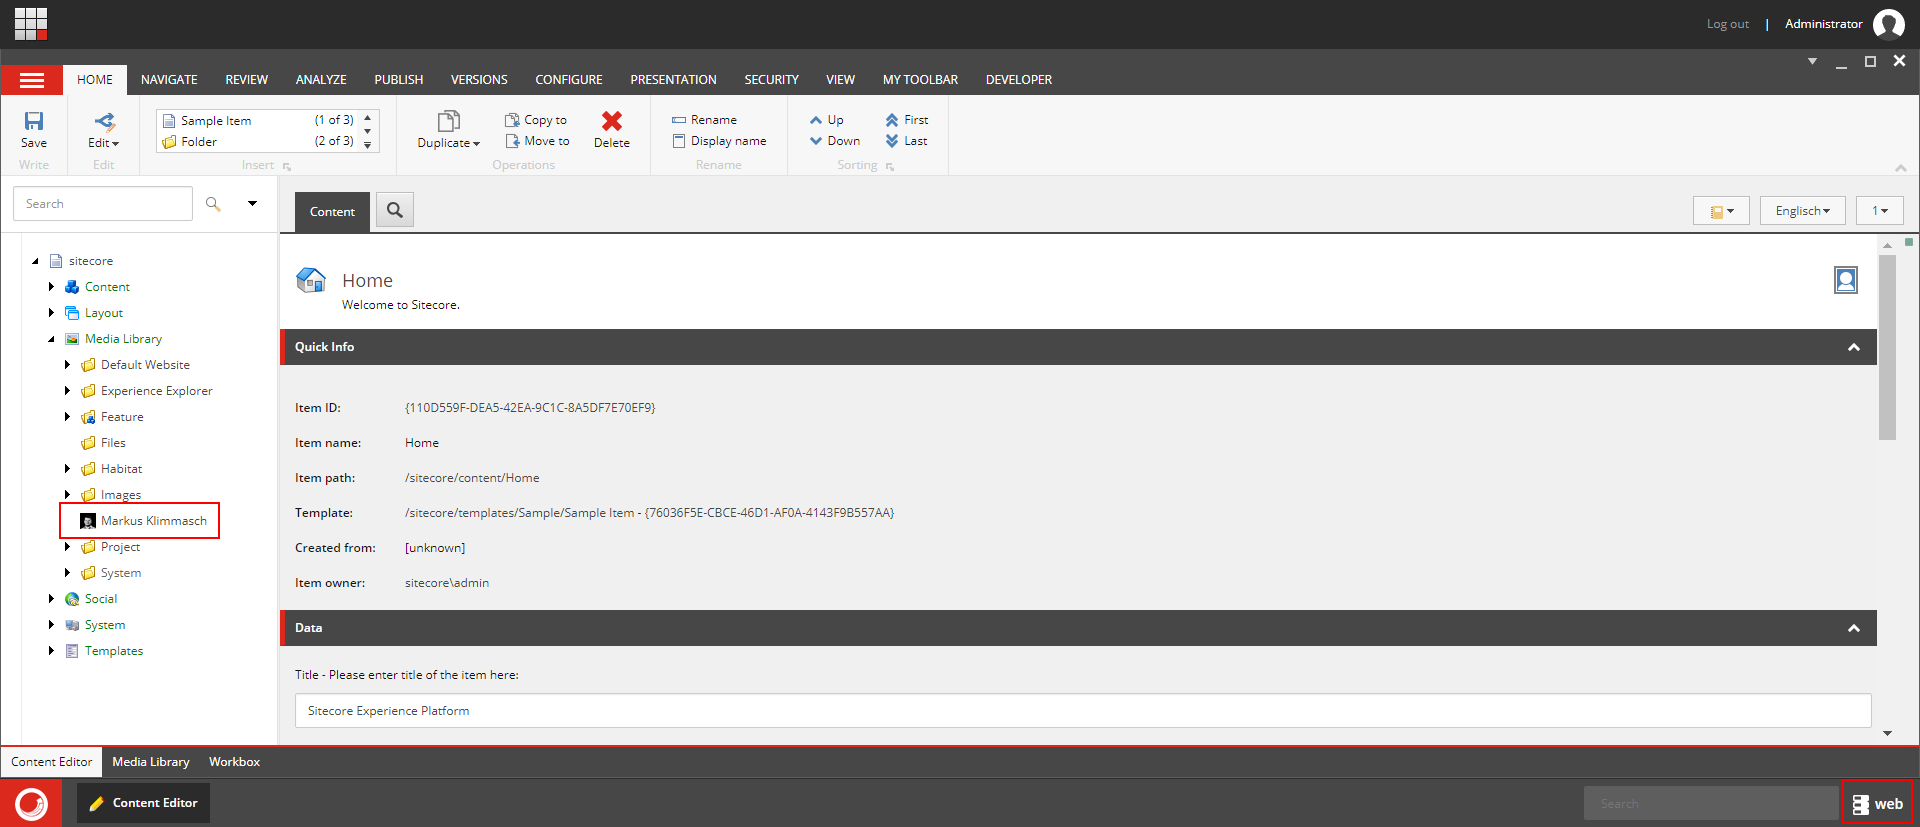Open the search options dropdown arrow
This screenshot has width=1920, height=827.
tap(253, 204)
